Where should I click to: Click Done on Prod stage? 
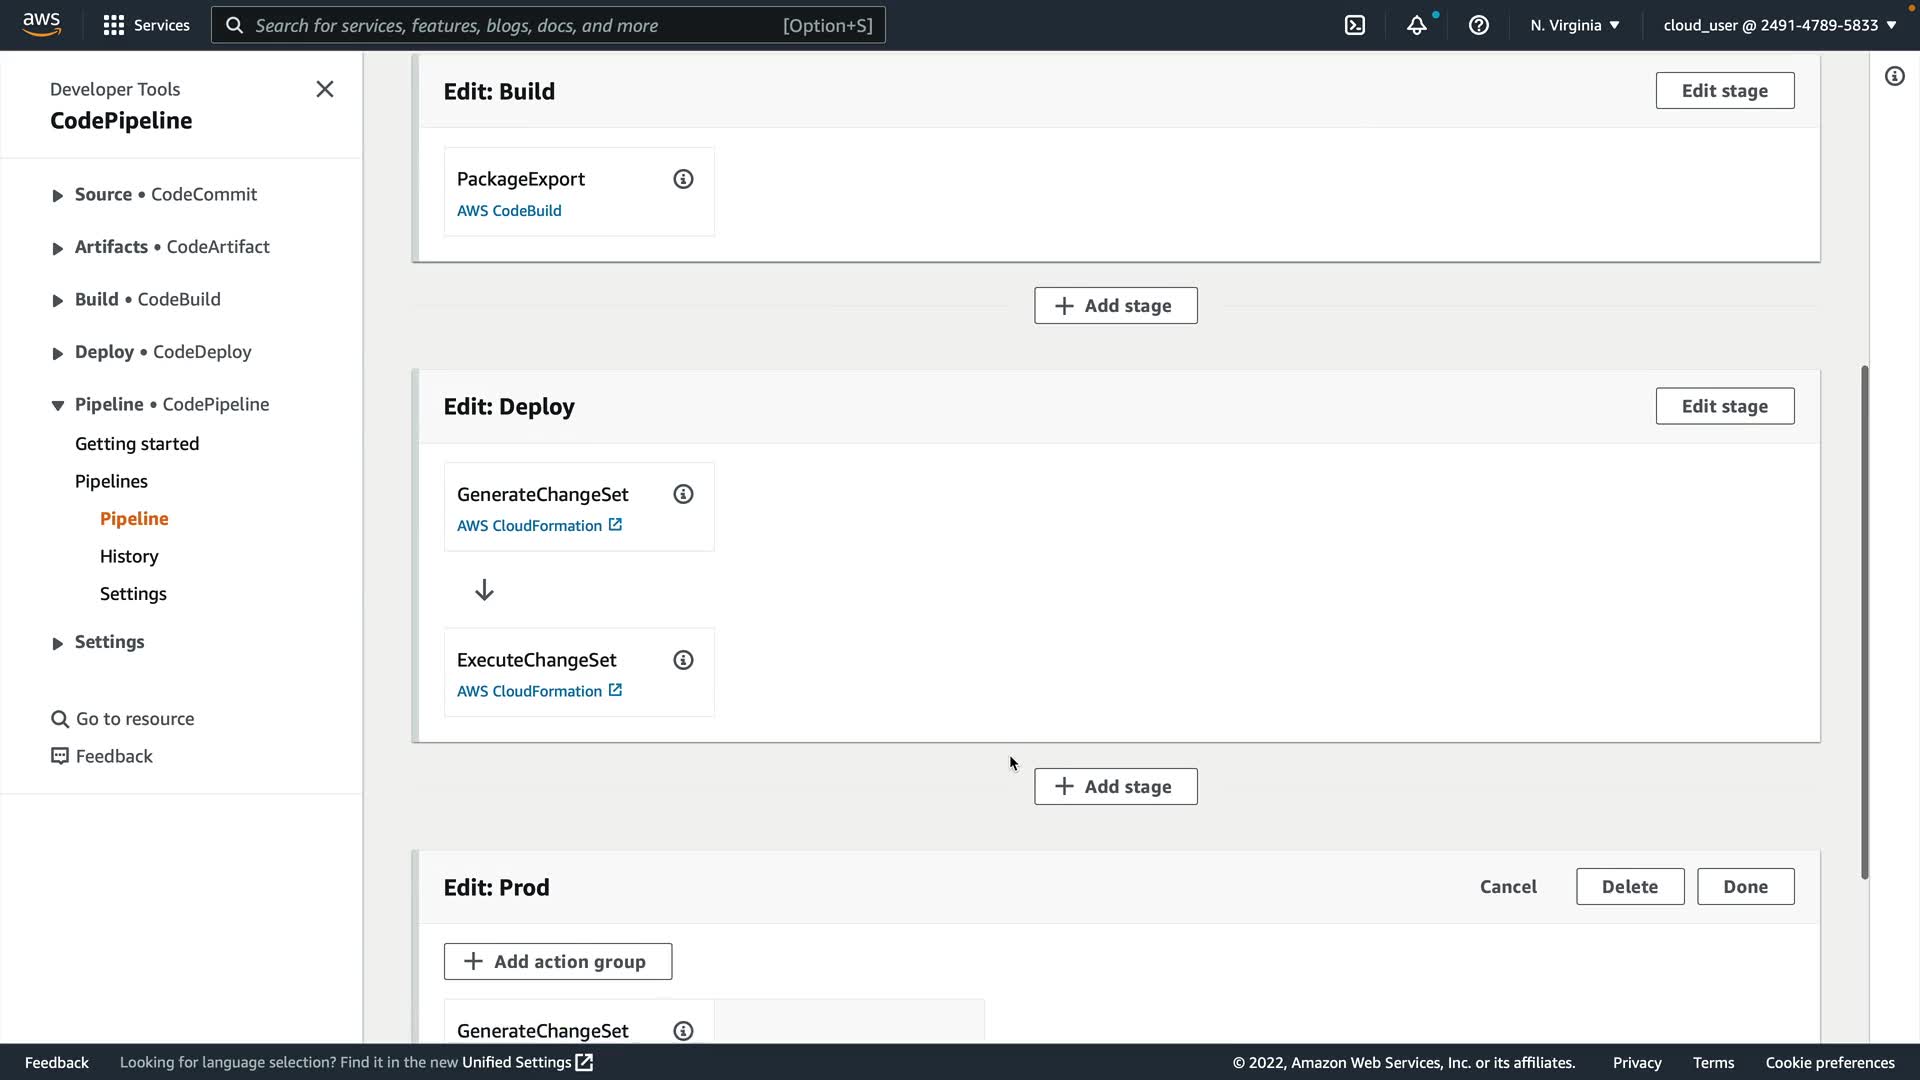tap(1745, 887)
